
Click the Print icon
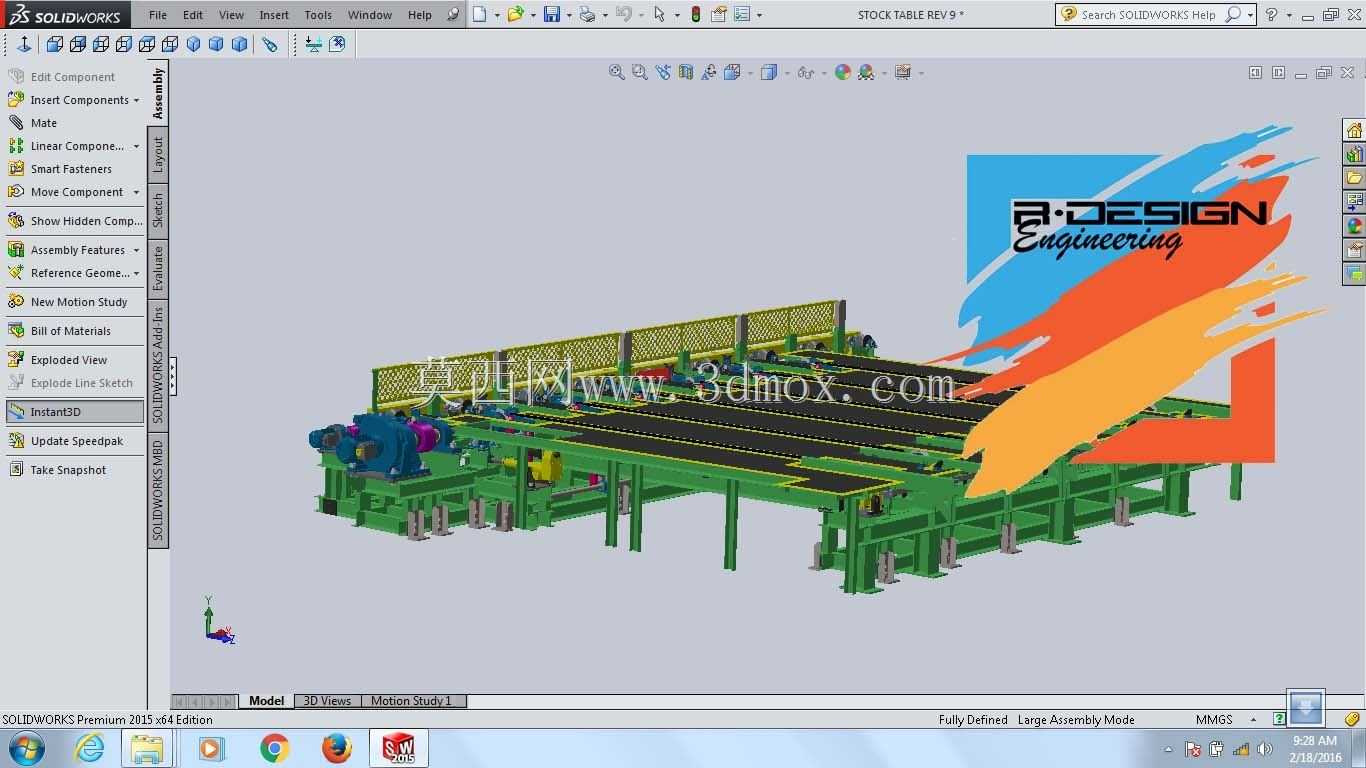tap(587, 14)
